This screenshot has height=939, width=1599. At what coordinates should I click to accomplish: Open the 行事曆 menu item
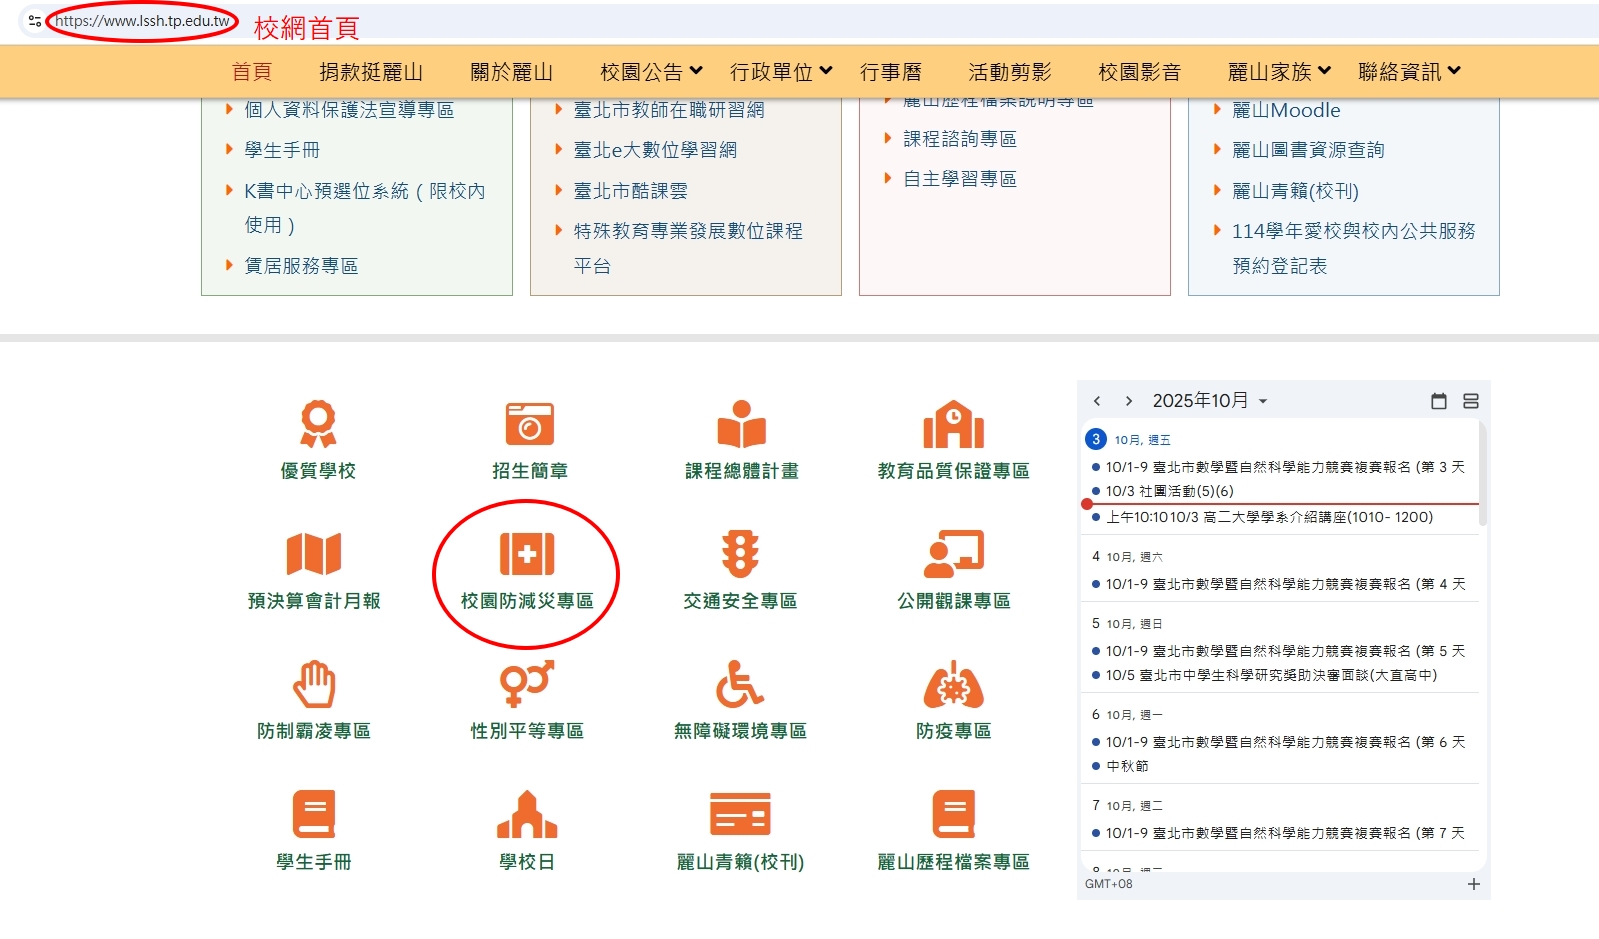coord(890,72)
